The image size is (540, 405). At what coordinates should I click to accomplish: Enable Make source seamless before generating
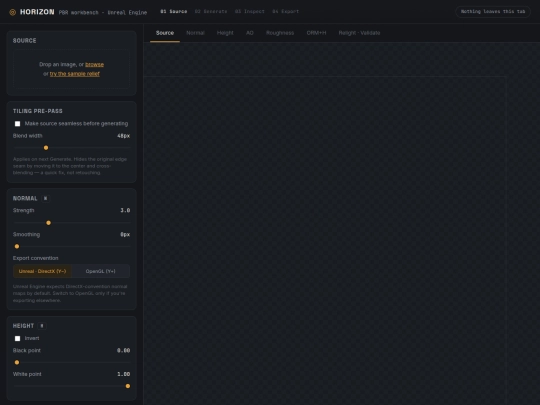coord(18,124)
